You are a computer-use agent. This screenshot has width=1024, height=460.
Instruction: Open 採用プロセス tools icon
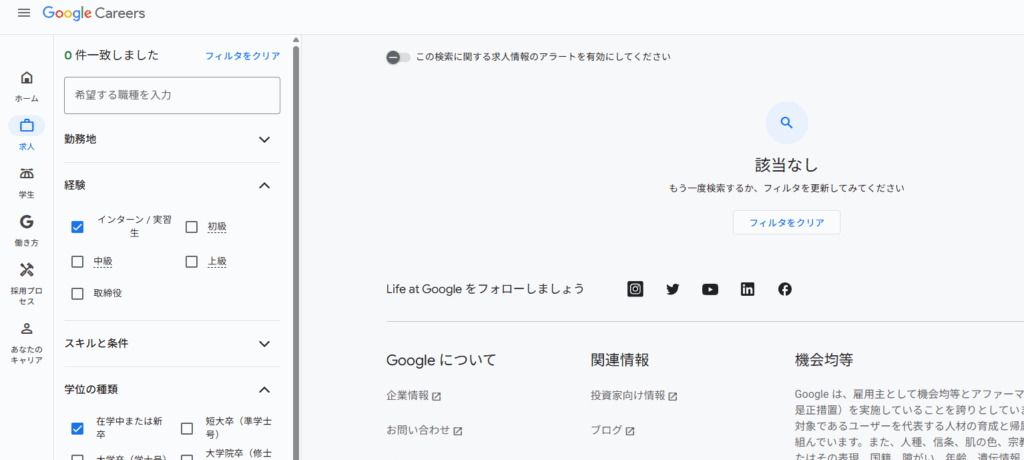tap(27, 270)
